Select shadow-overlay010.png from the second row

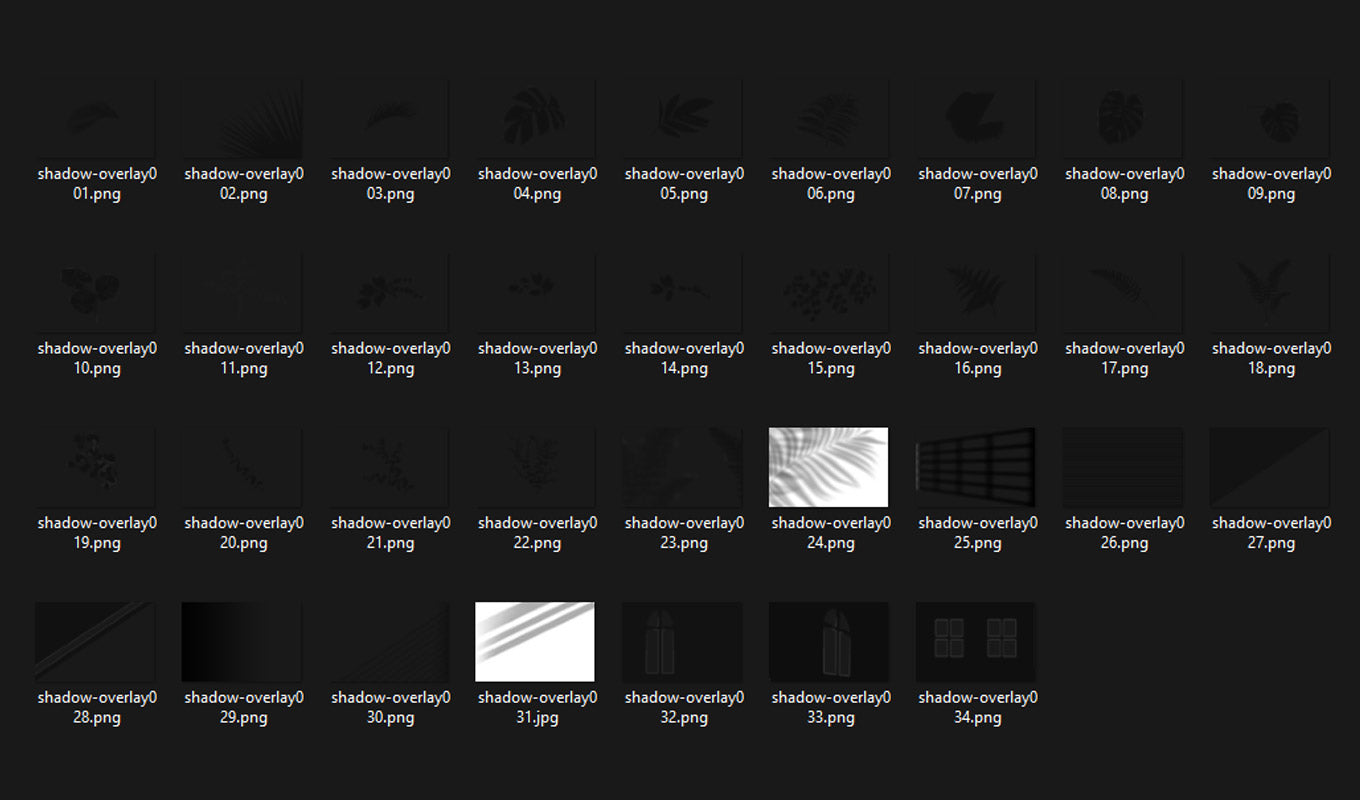pos(95,290)
